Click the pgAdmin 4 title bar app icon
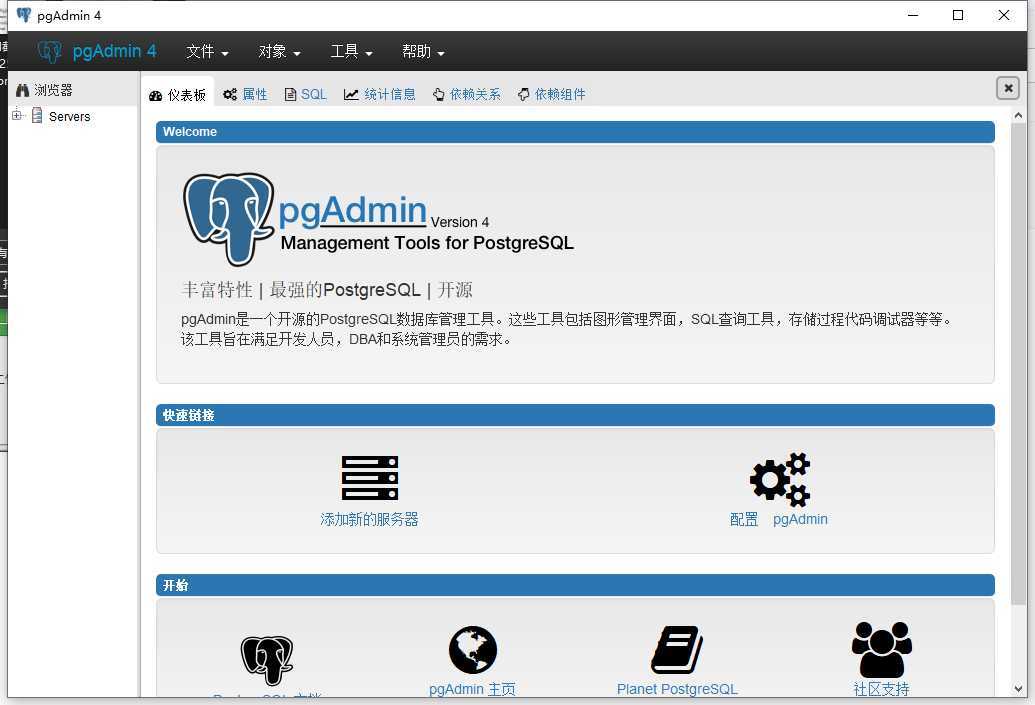Screen dimensions: 1035x705 click(24, 15)
